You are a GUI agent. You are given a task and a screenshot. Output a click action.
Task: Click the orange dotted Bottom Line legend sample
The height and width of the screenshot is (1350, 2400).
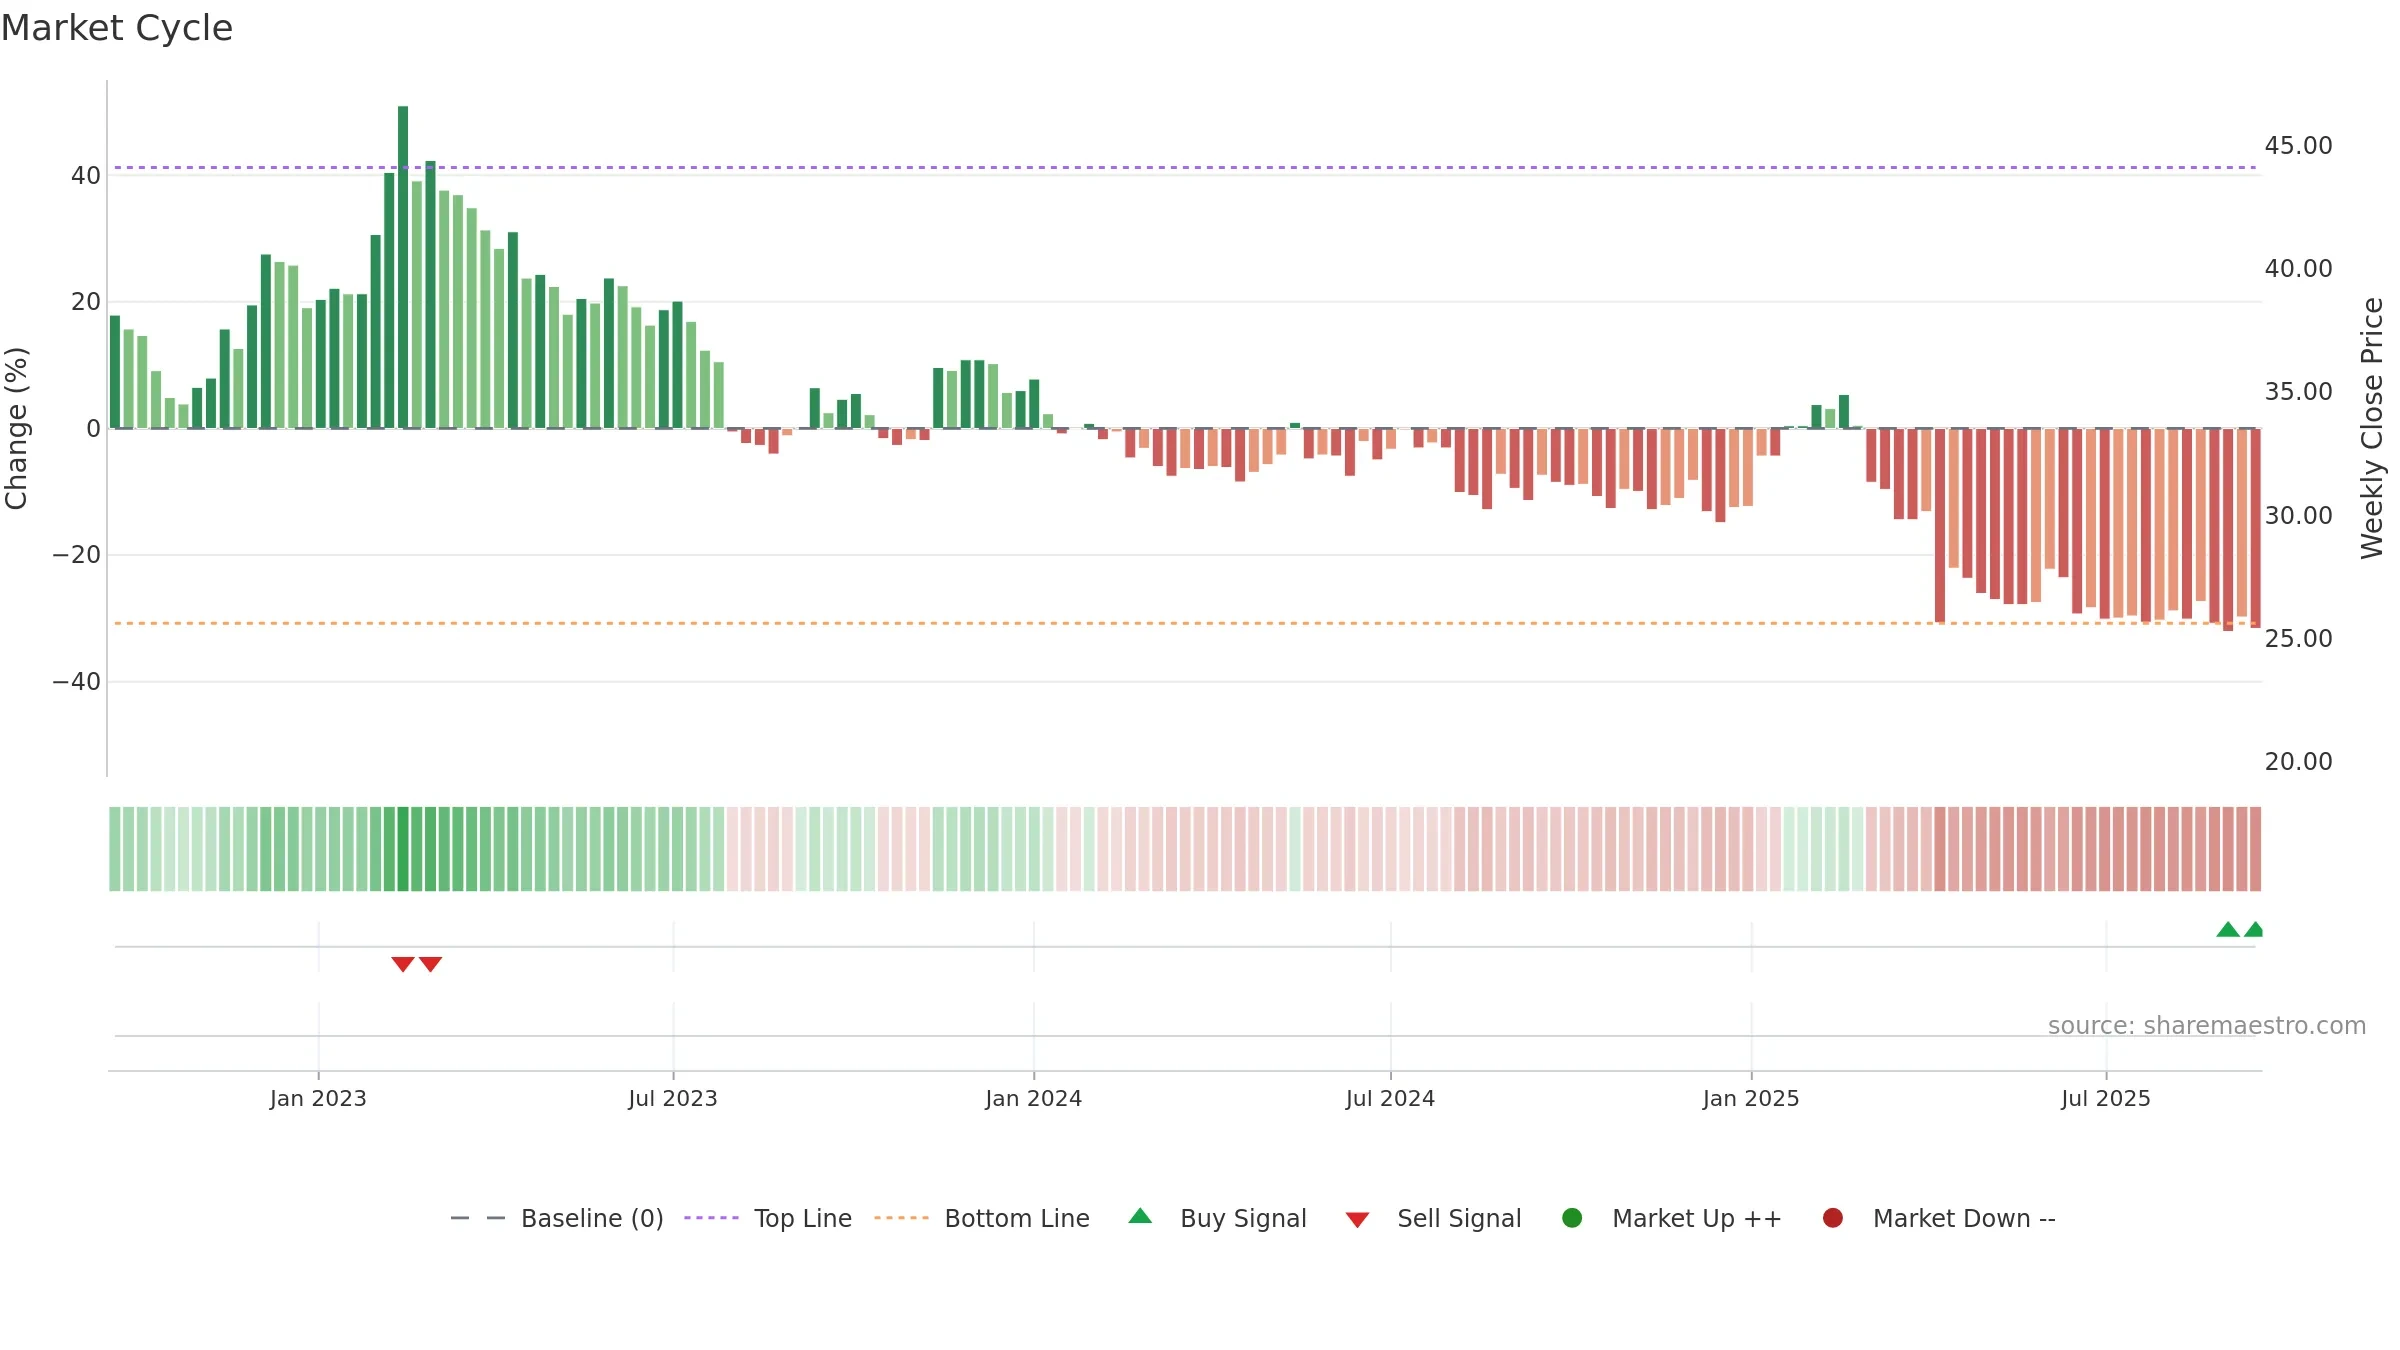point(901,1218)
